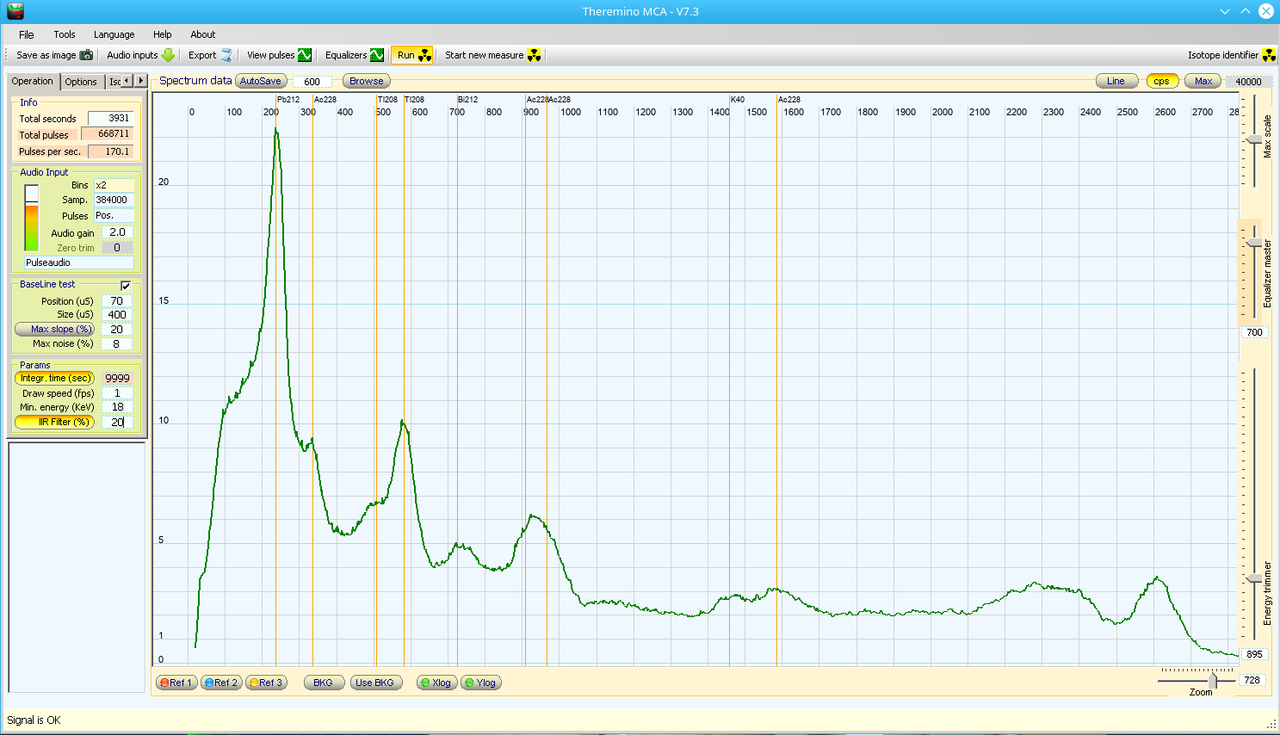The image size is (1280, 735).
Task: Click the Pulses per sec. value 170.1
Action: pos(110,151)
